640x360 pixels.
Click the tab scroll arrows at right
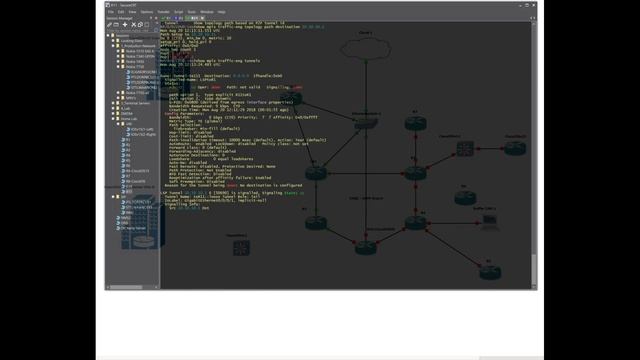click(x=532, y=18)
